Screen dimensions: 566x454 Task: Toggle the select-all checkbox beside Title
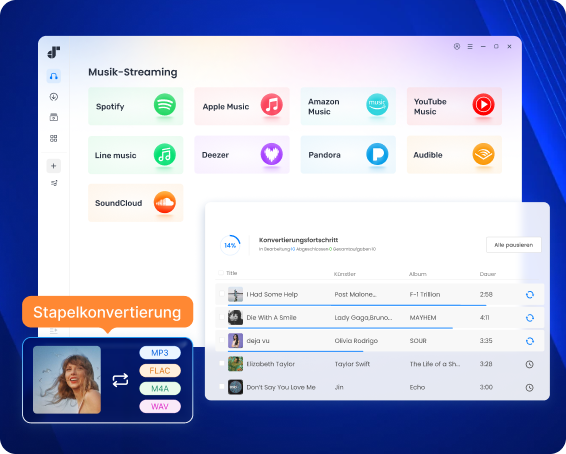[221, 273]
